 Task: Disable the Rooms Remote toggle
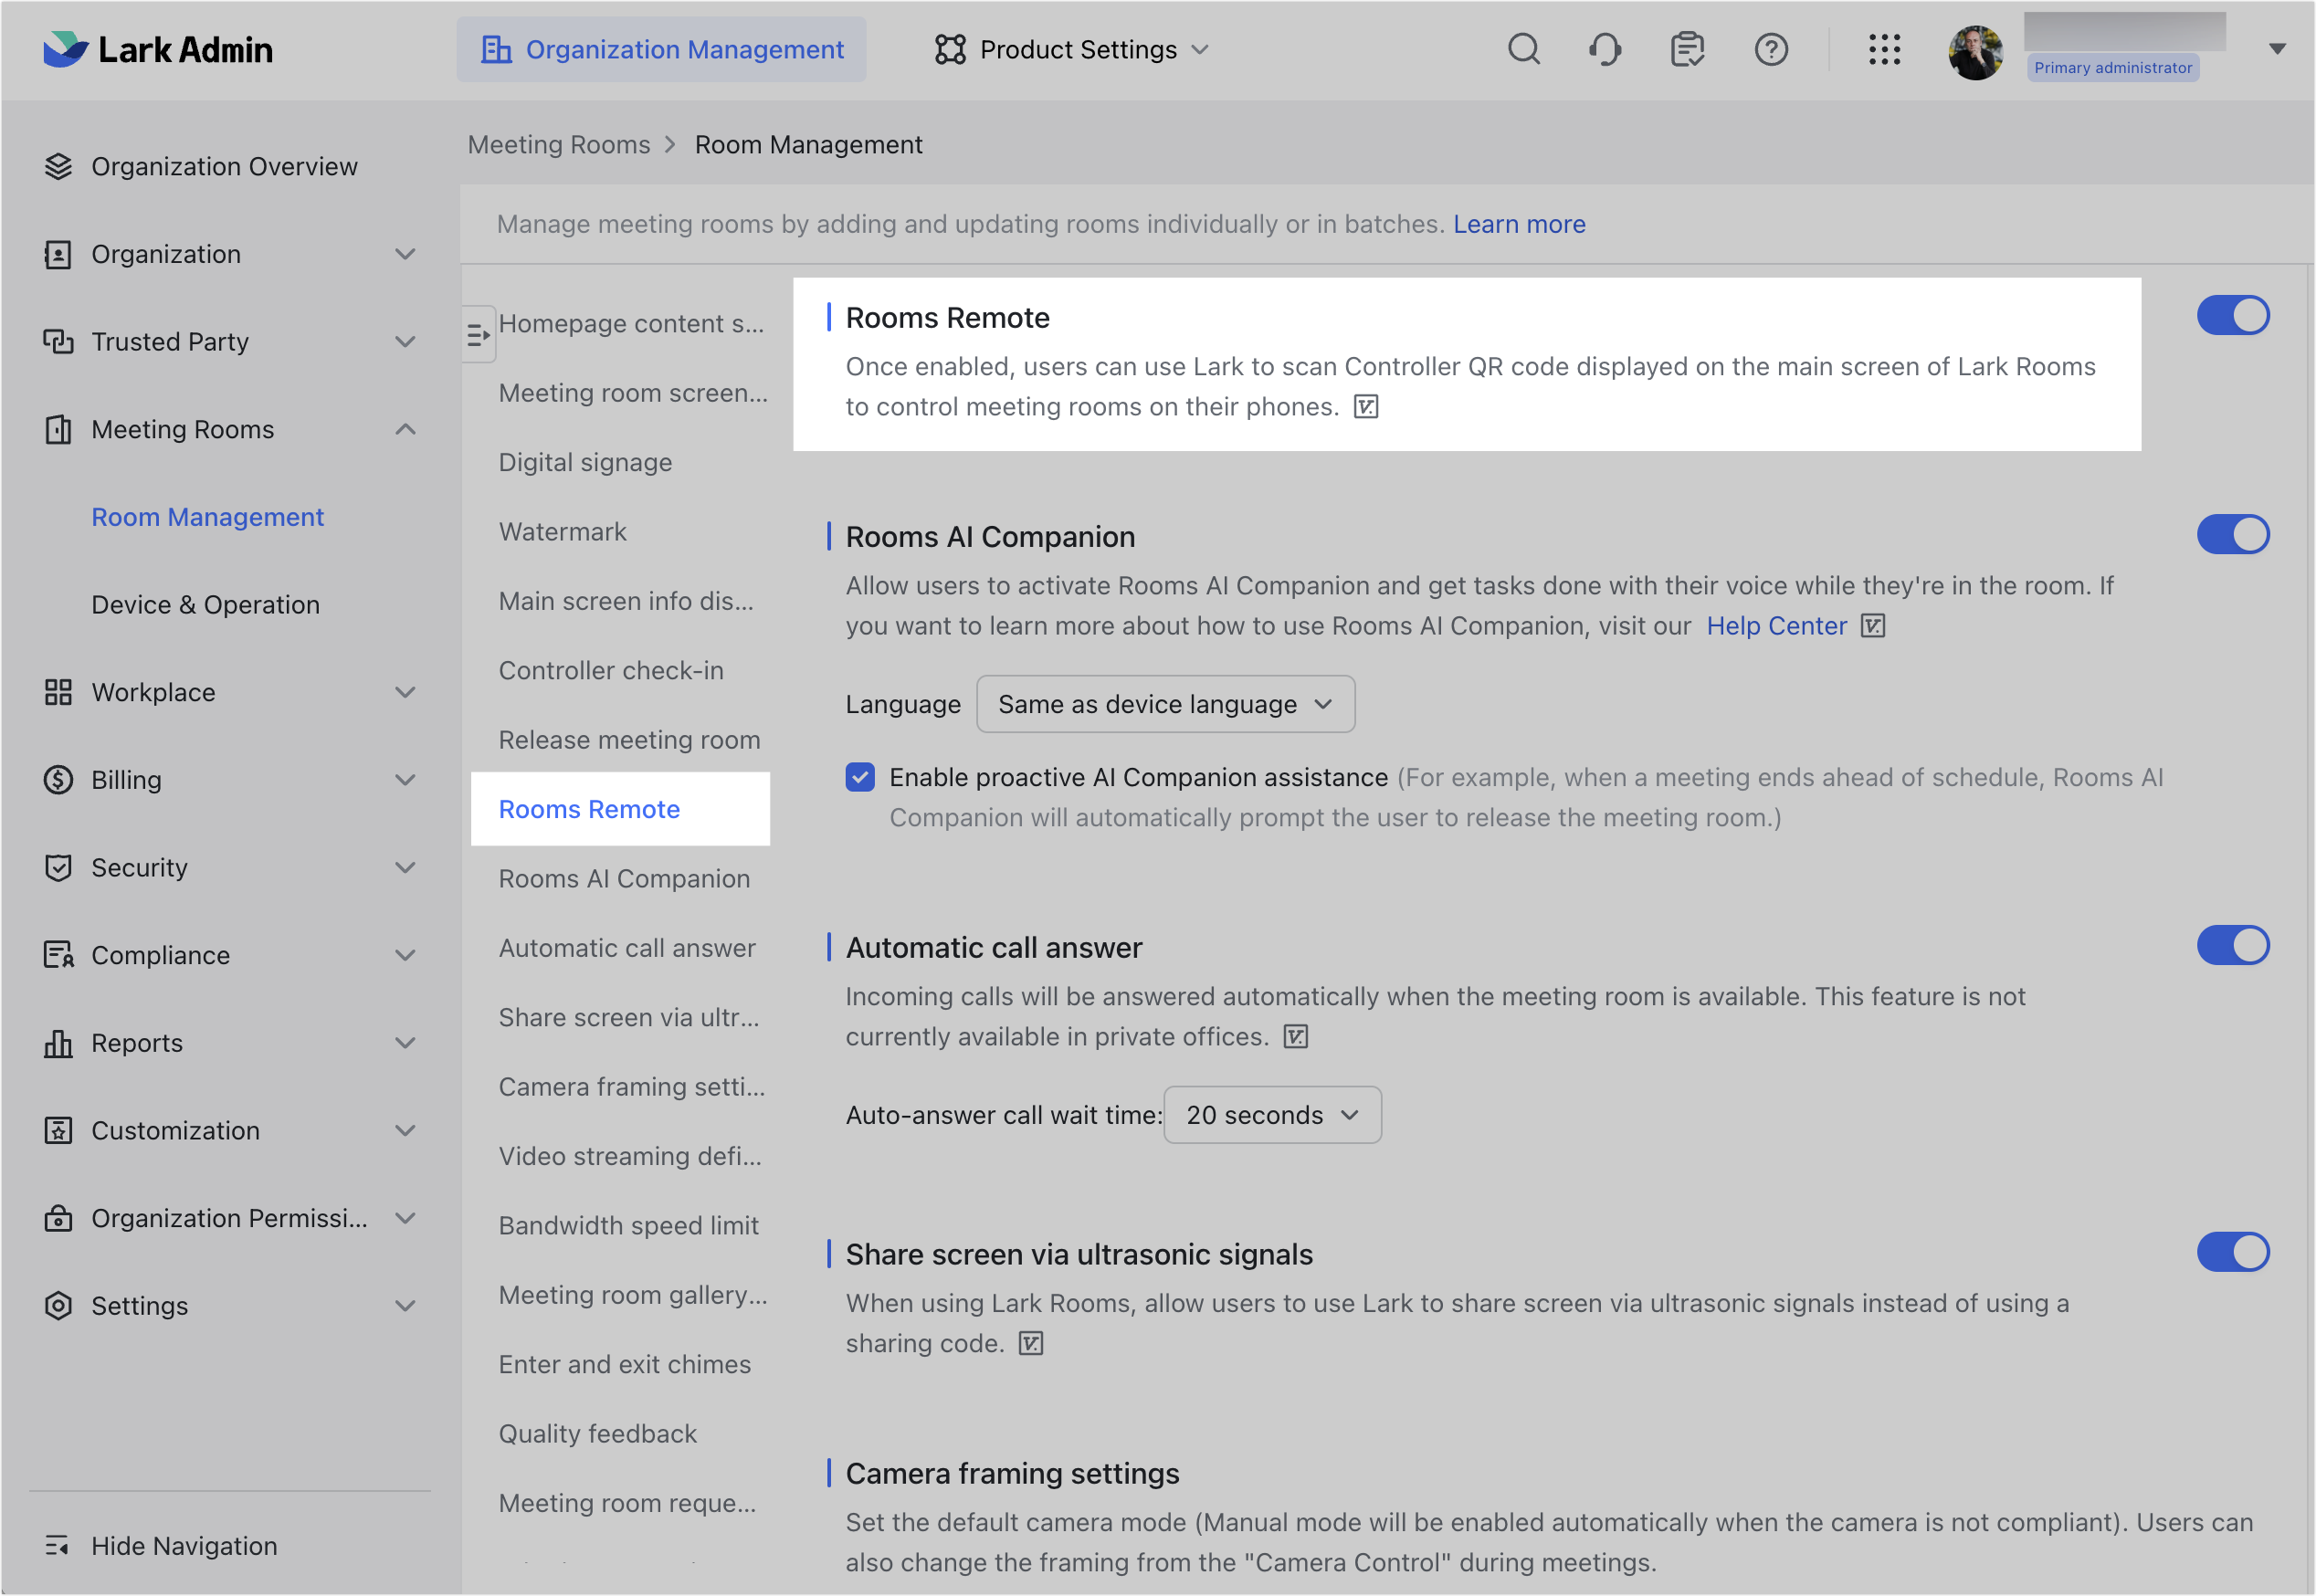(x=2233, y=314)
